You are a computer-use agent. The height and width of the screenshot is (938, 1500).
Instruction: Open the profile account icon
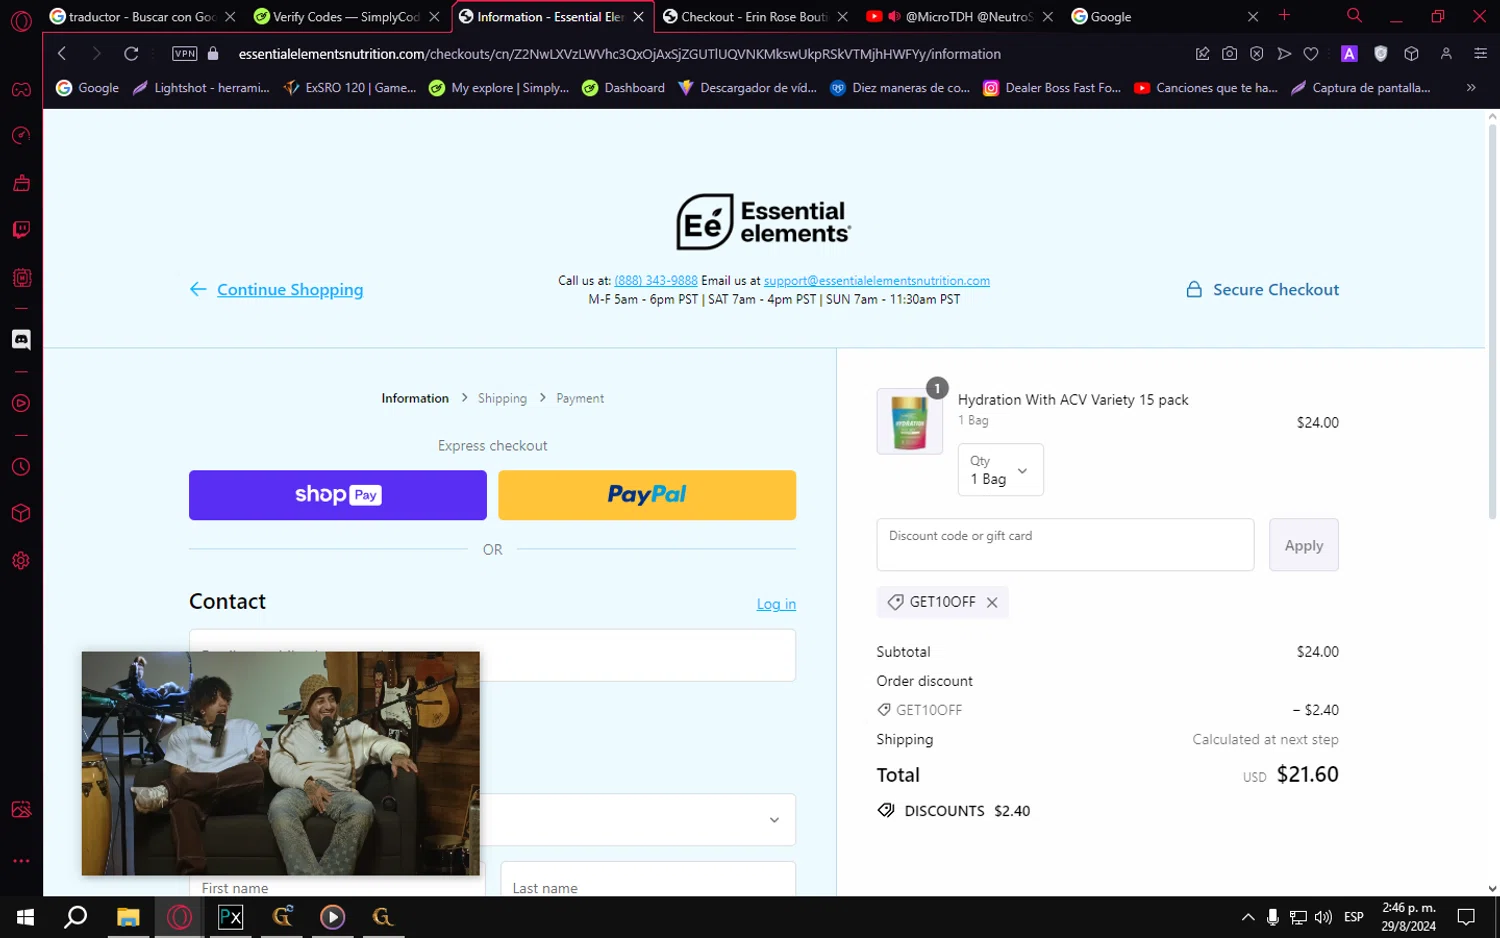[x=1446, y=54]
